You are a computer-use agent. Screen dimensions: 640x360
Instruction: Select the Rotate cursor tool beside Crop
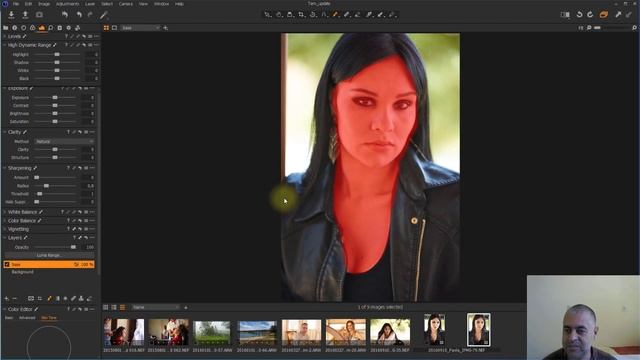(313, 15)
